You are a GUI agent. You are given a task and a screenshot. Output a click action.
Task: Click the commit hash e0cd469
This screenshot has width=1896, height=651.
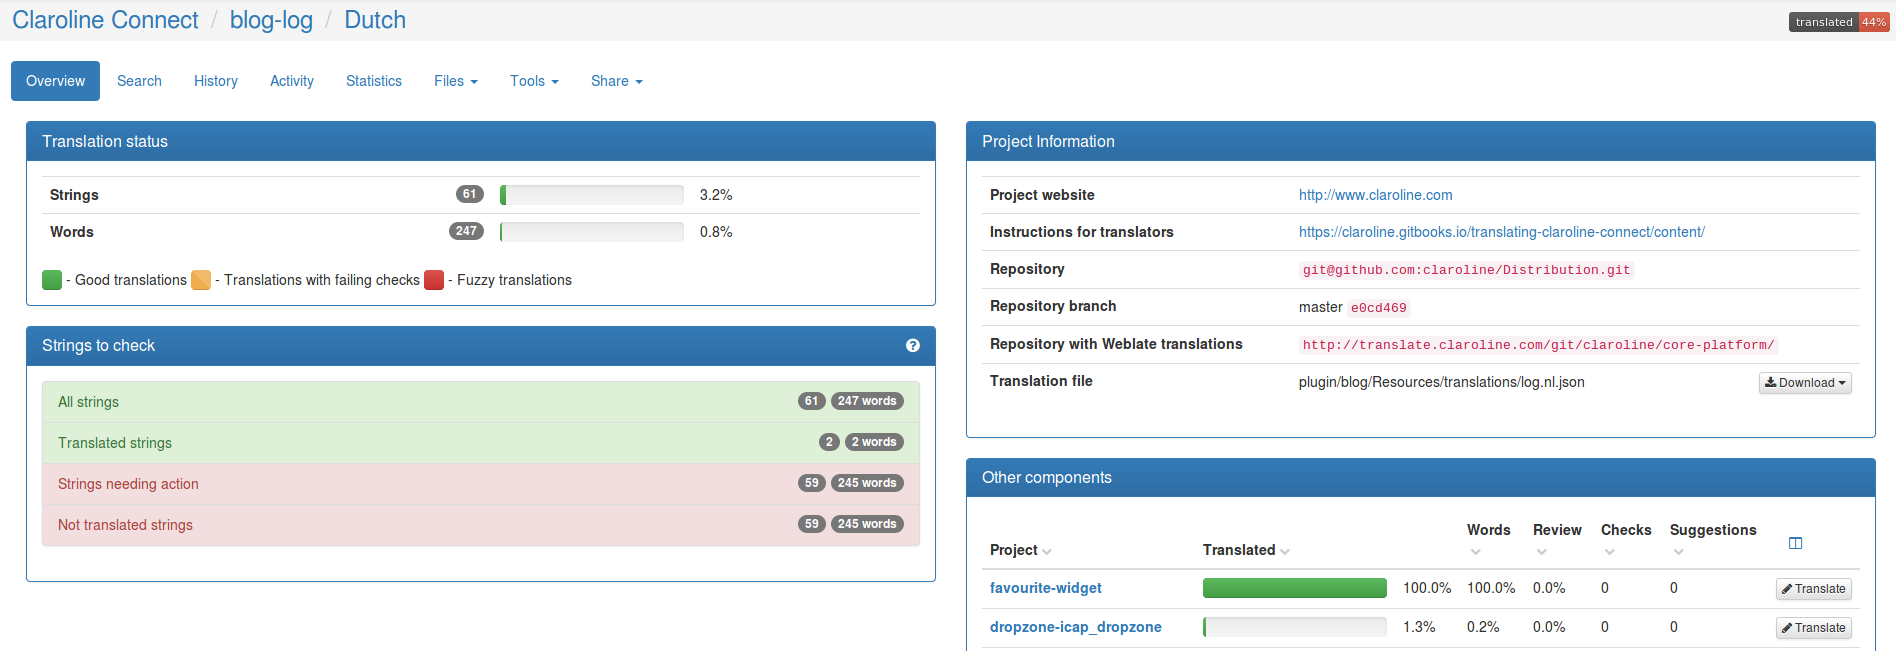1379,308
